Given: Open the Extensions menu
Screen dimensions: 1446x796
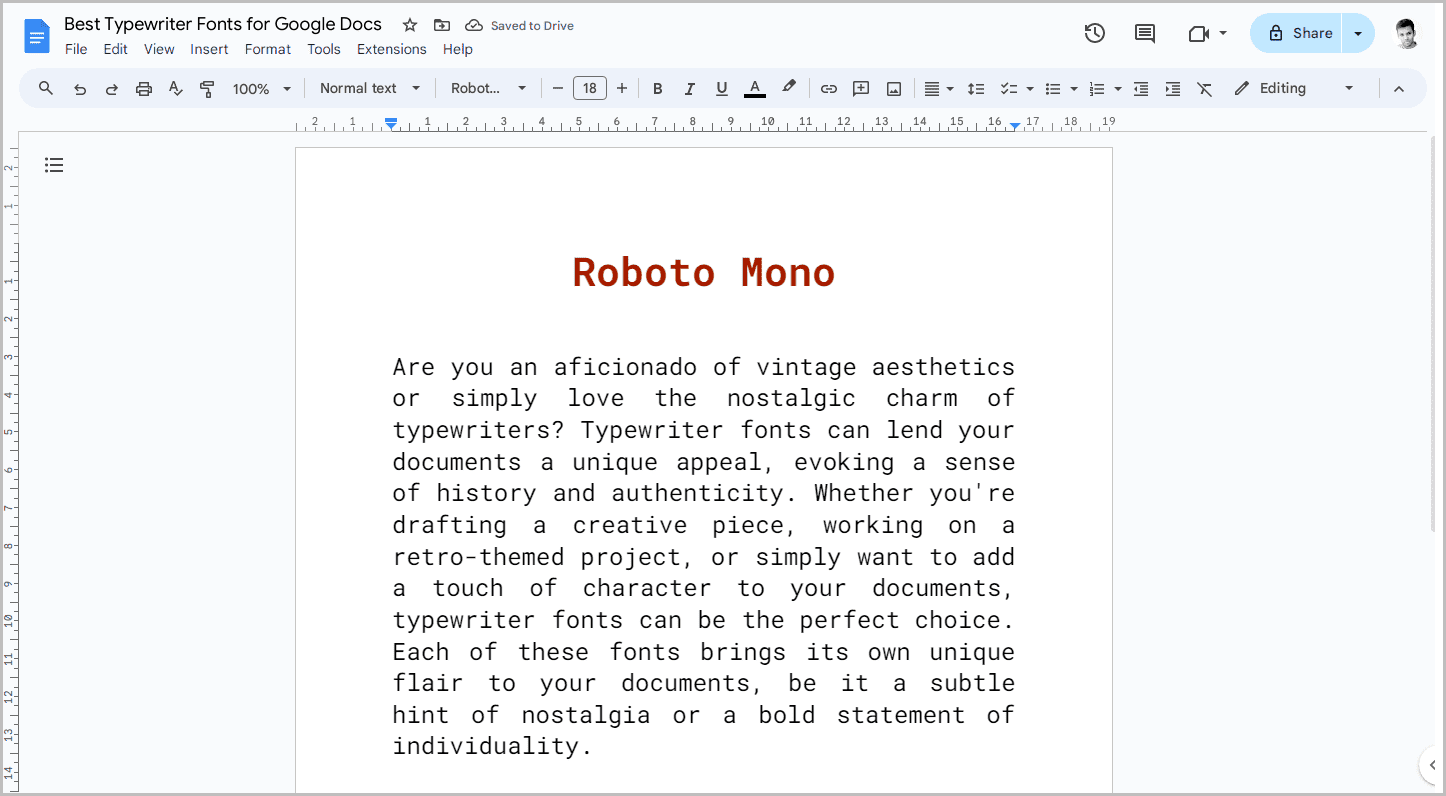Looking at the screenshot, I should pyautogui.click(x=392, y=49).
